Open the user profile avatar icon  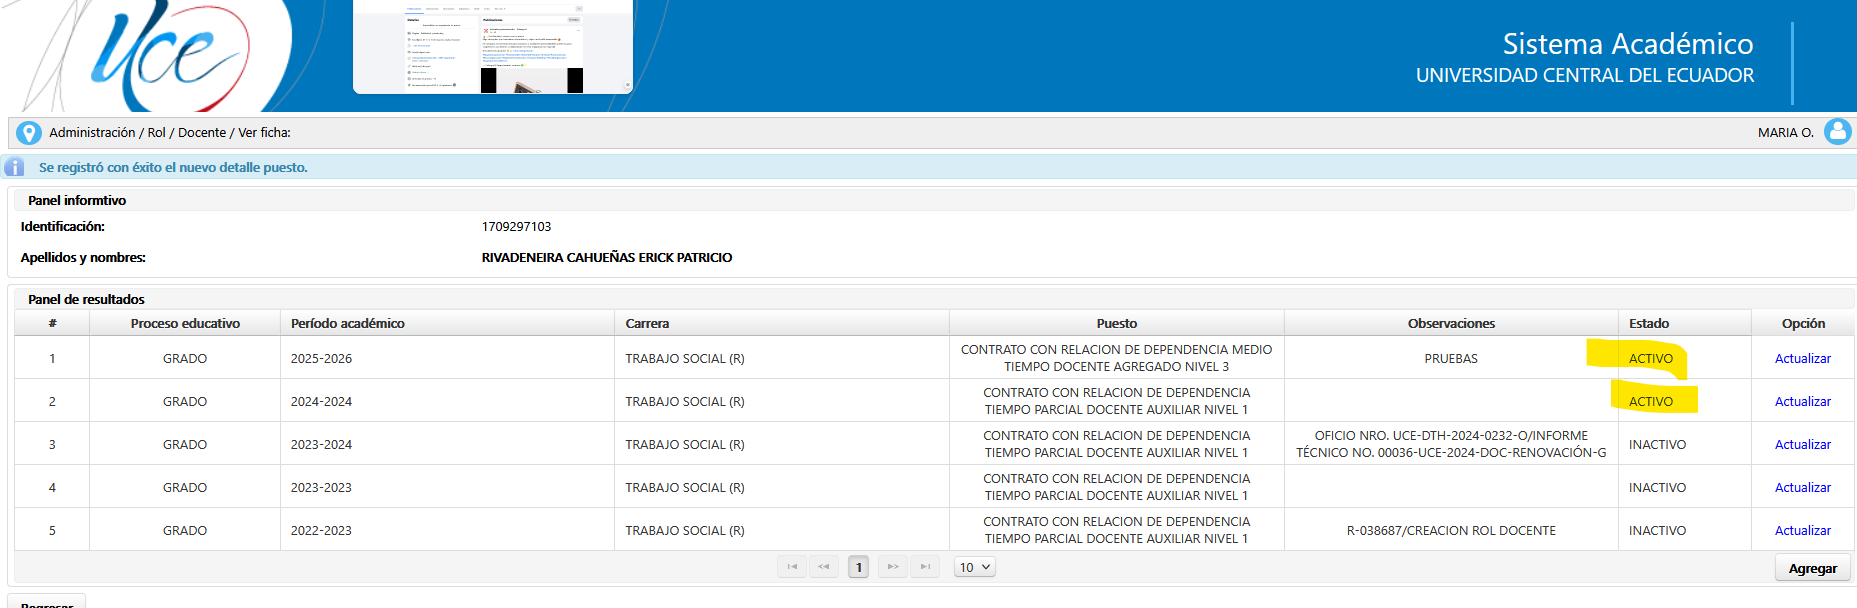click(1837, 132)
